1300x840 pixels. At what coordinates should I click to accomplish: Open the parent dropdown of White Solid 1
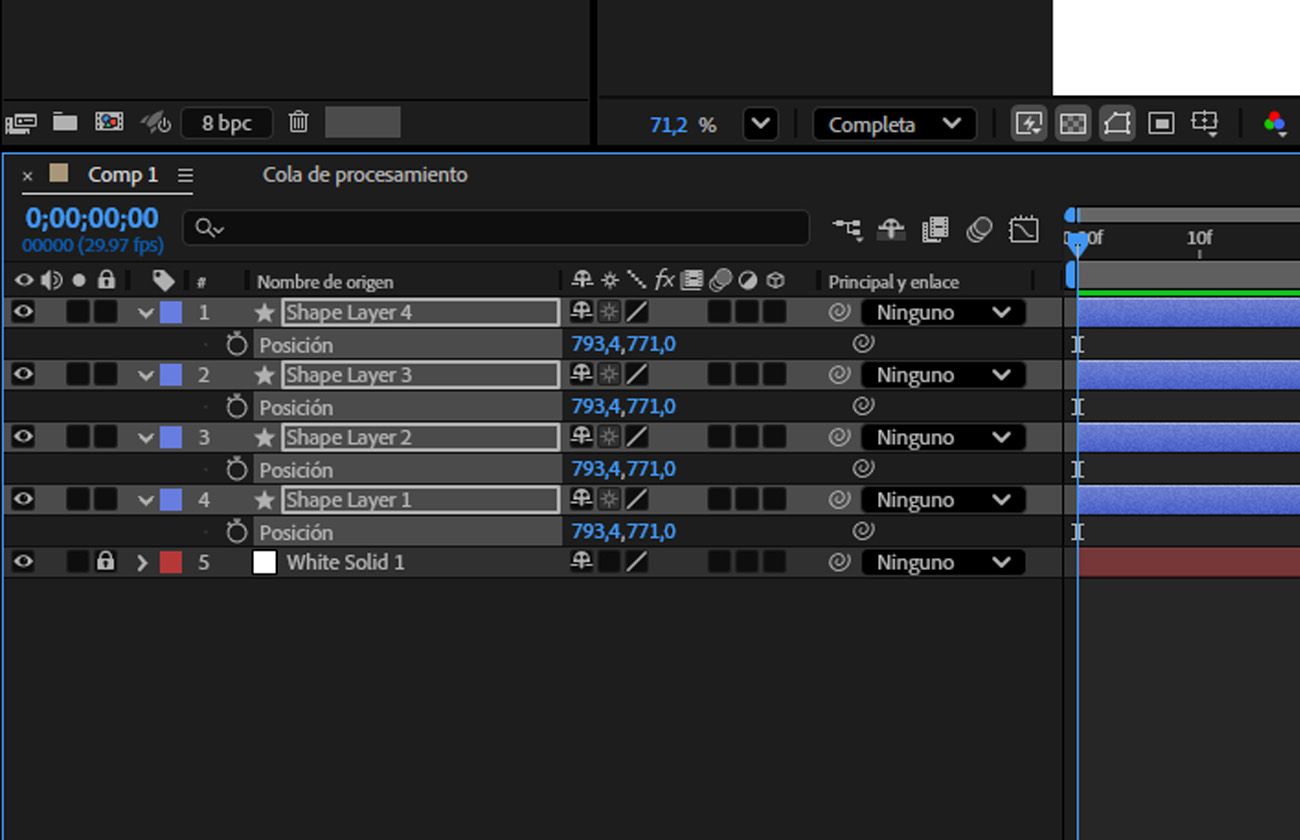(x=943, y=562)
